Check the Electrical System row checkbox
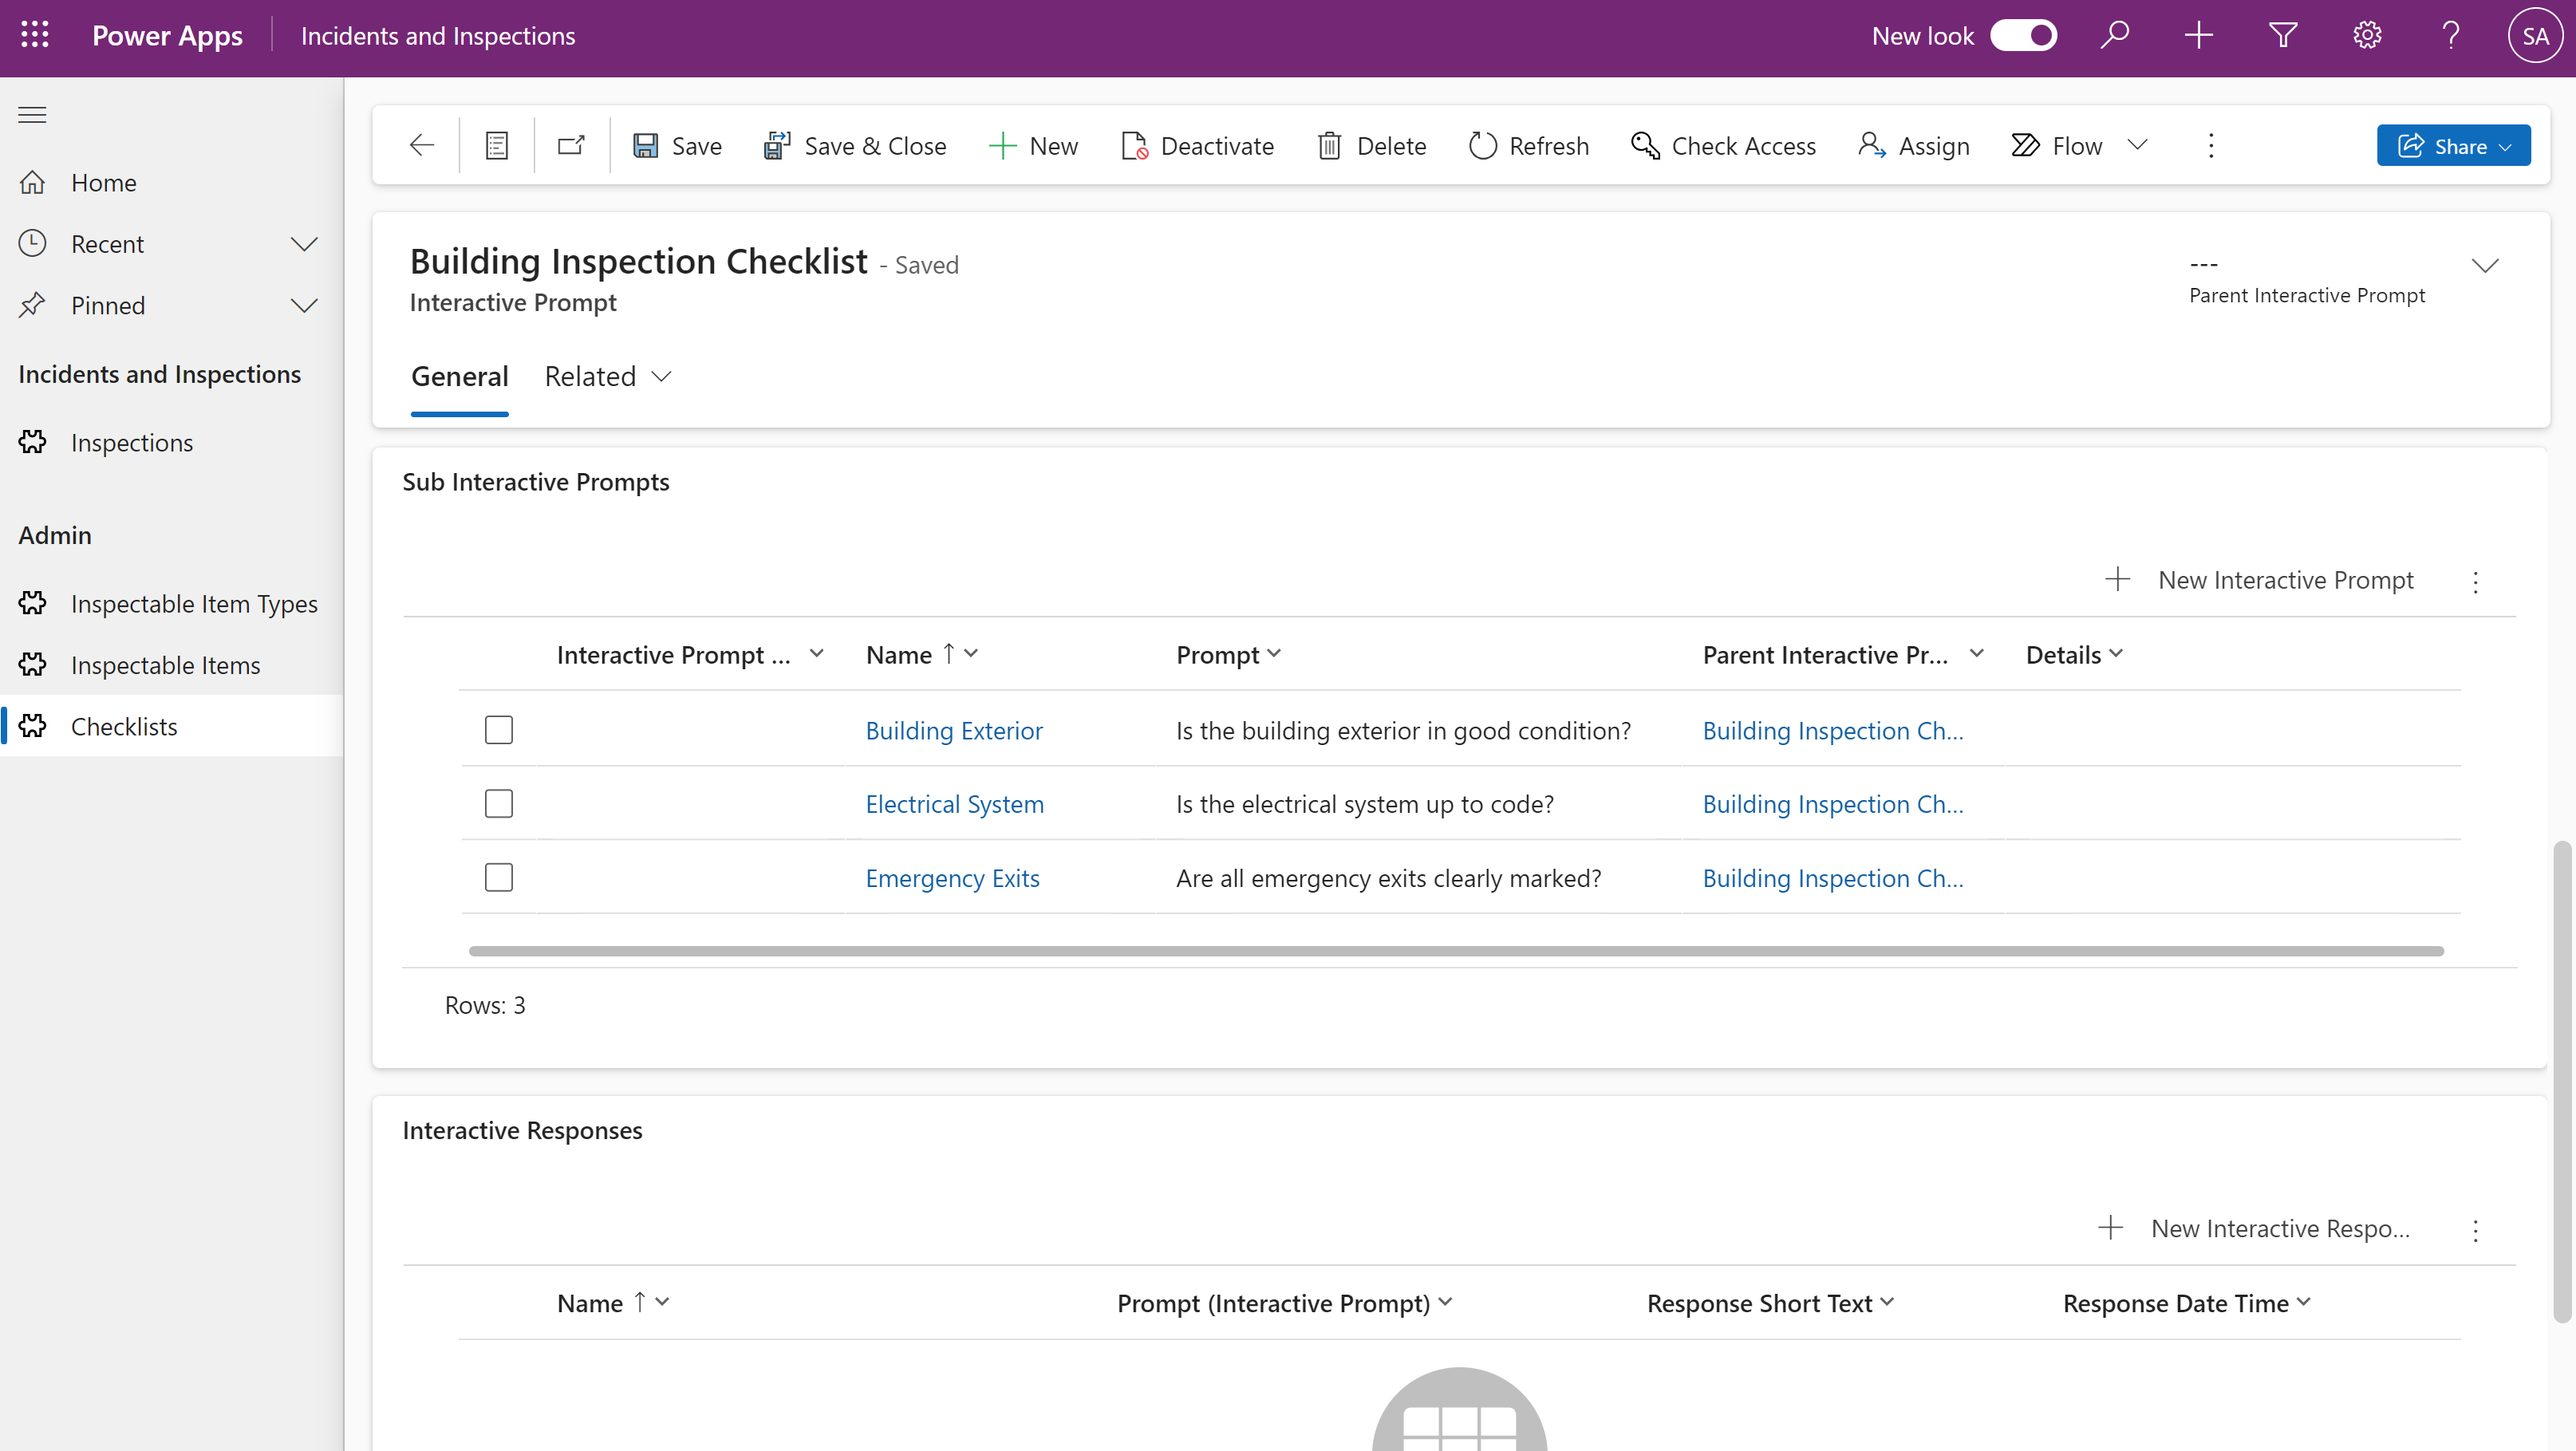 pos(499,804)
